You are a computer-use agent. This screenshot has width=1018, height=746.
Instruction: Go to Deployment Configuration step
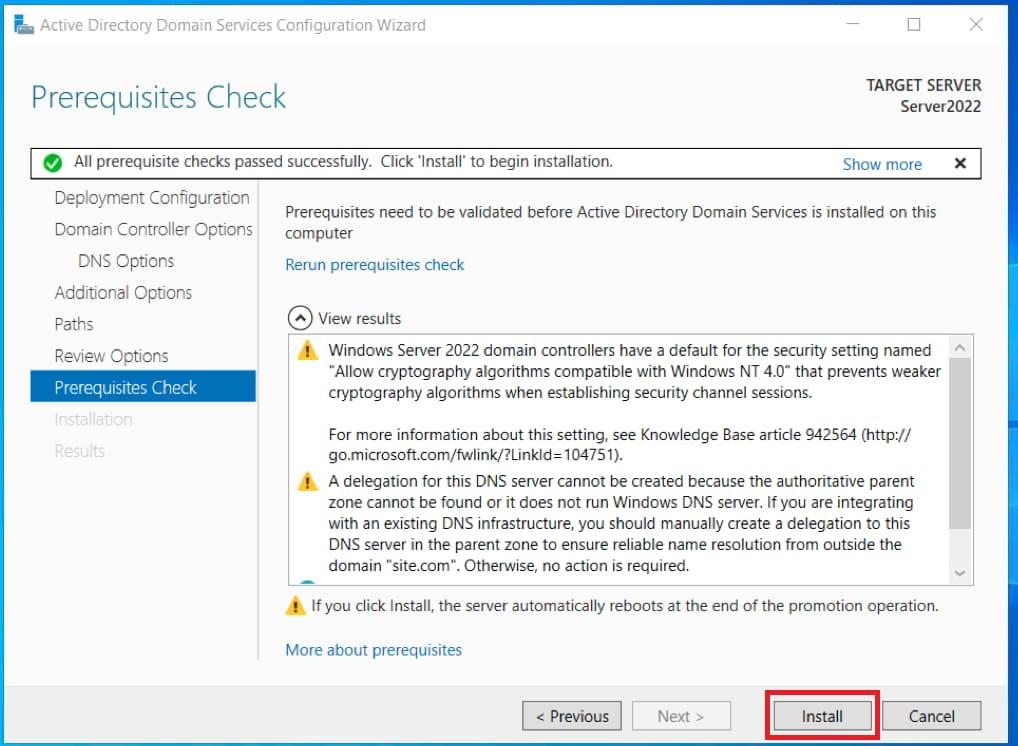click(151, 198)
